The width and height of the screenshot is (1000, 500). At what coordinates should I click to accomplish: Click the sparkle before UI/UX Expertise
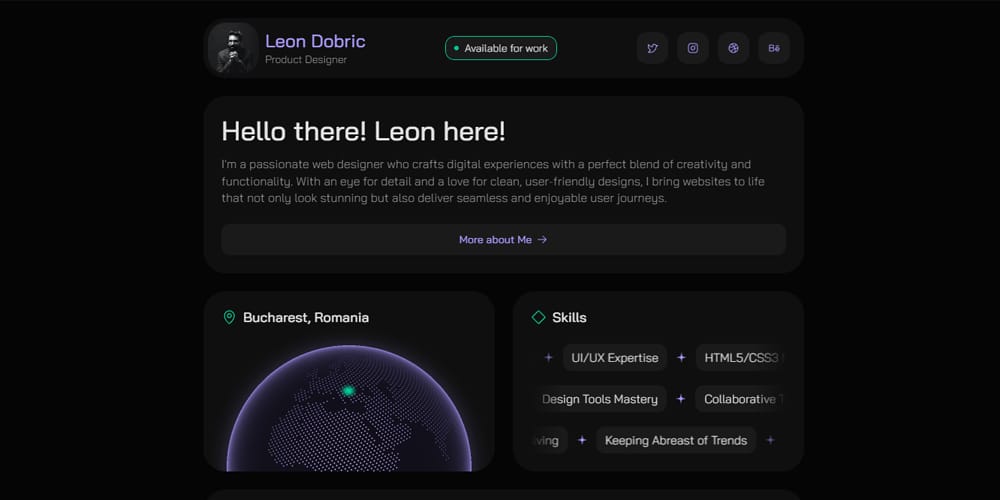tap(548, 357)
